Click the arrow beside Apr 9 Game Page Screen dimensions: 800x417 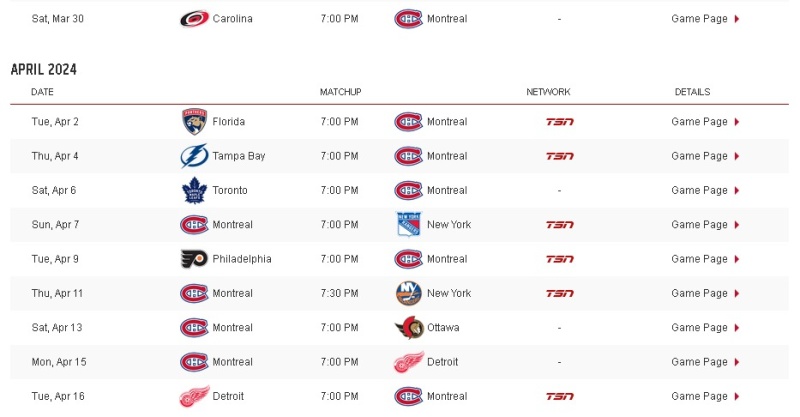(737, 259)
